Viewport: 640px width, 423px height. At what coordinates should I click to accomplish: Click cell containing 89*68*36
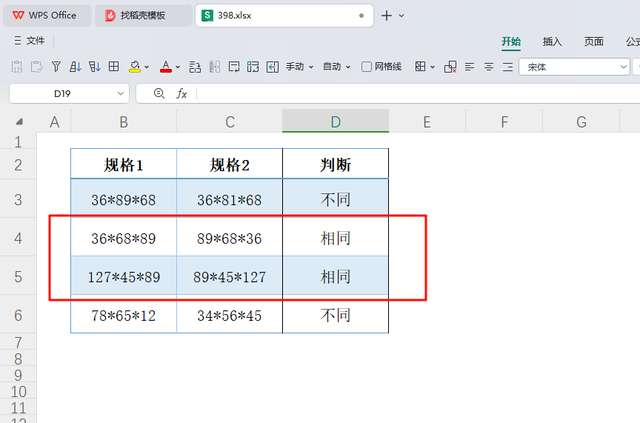click(x=230, y=238)
